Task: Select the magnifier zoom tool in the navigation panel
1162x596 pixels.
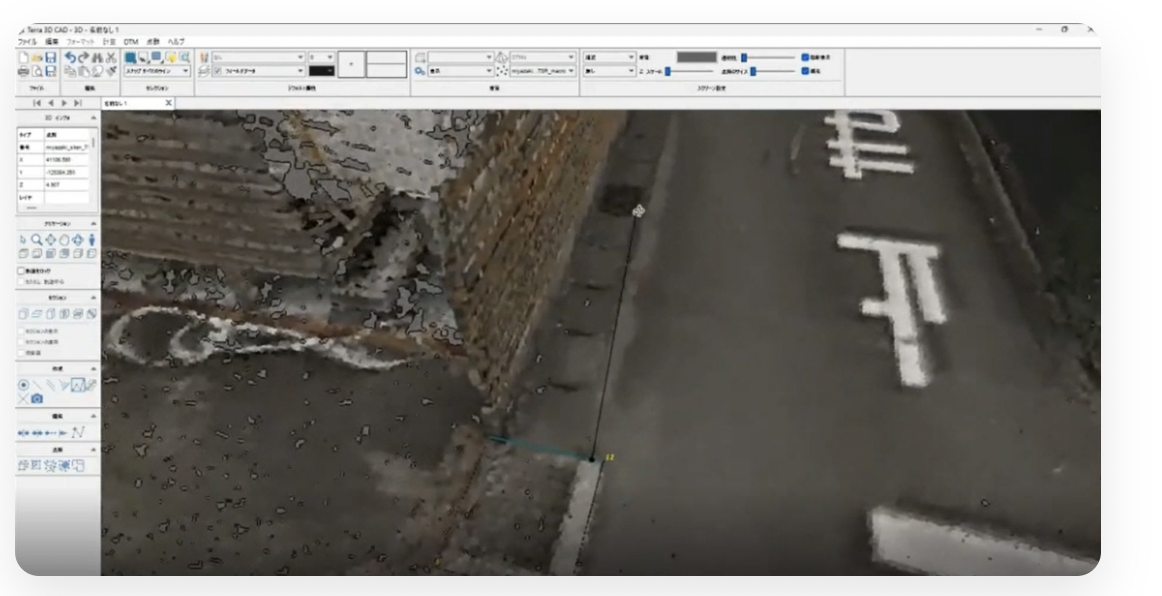Action: coord(37,240)
